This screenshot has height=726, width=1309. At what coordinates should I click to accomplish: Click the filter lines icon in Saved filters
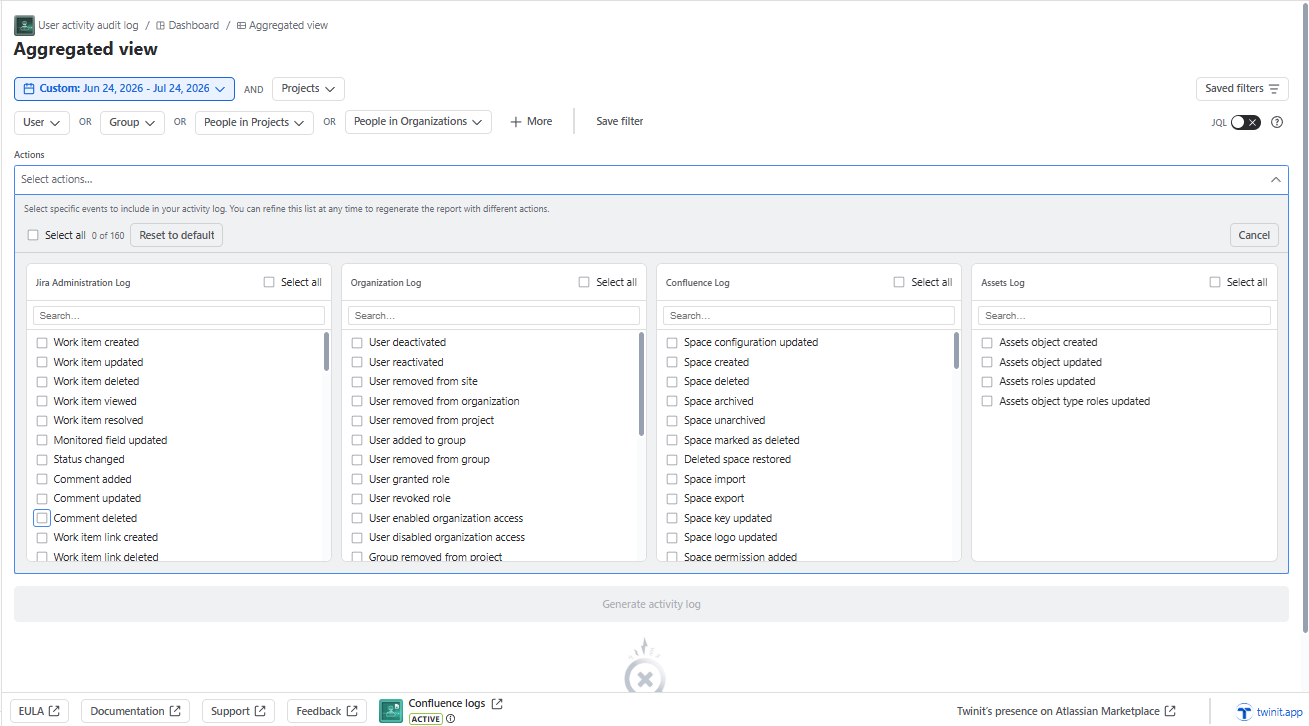pyautogui.click(x=1274, y=89)
